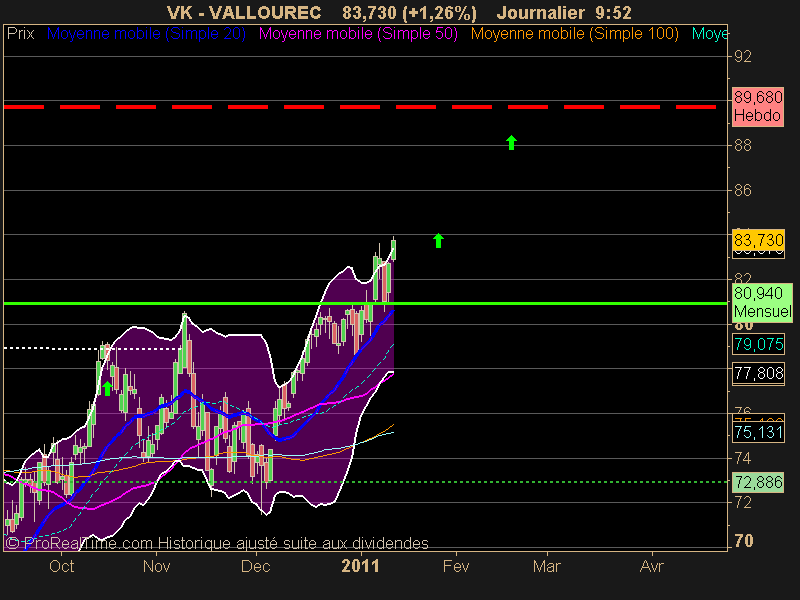Click the 75,131 price tag
This screenshot has height=600, width=800.
coord(758,432)
